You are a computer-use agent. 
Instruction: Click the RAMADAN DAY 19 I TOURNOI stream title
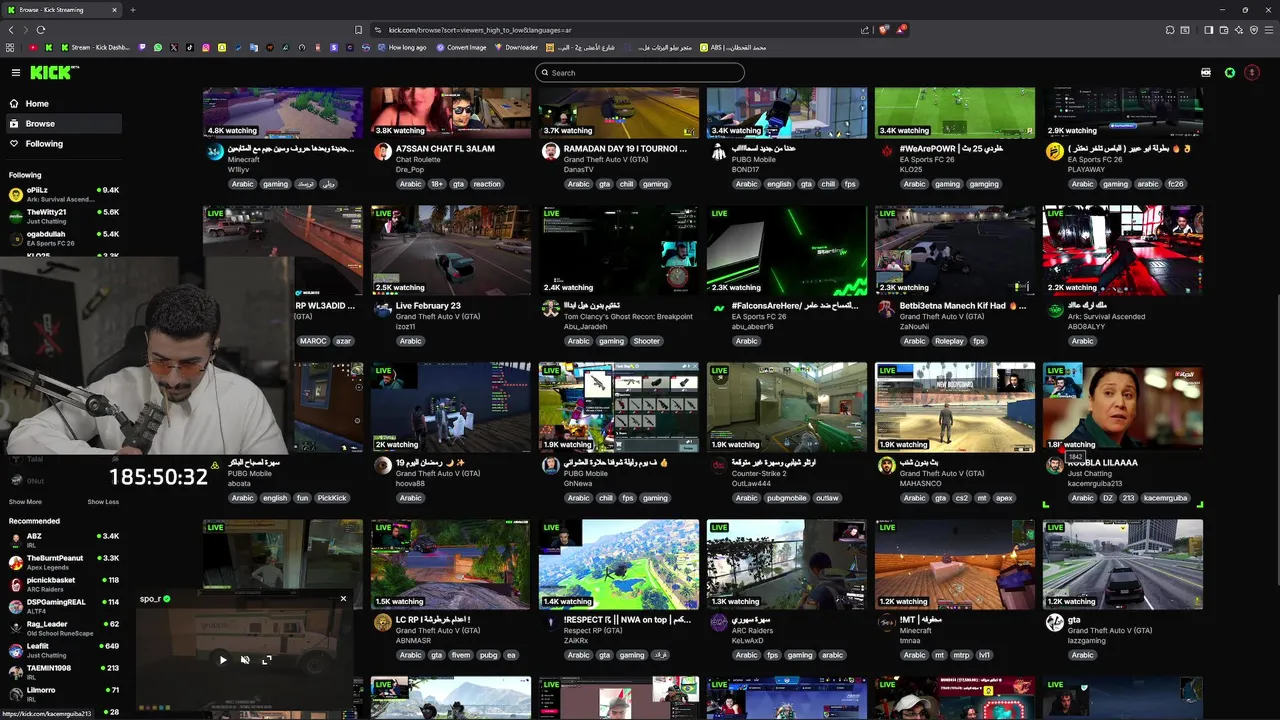tap(625, 148)
